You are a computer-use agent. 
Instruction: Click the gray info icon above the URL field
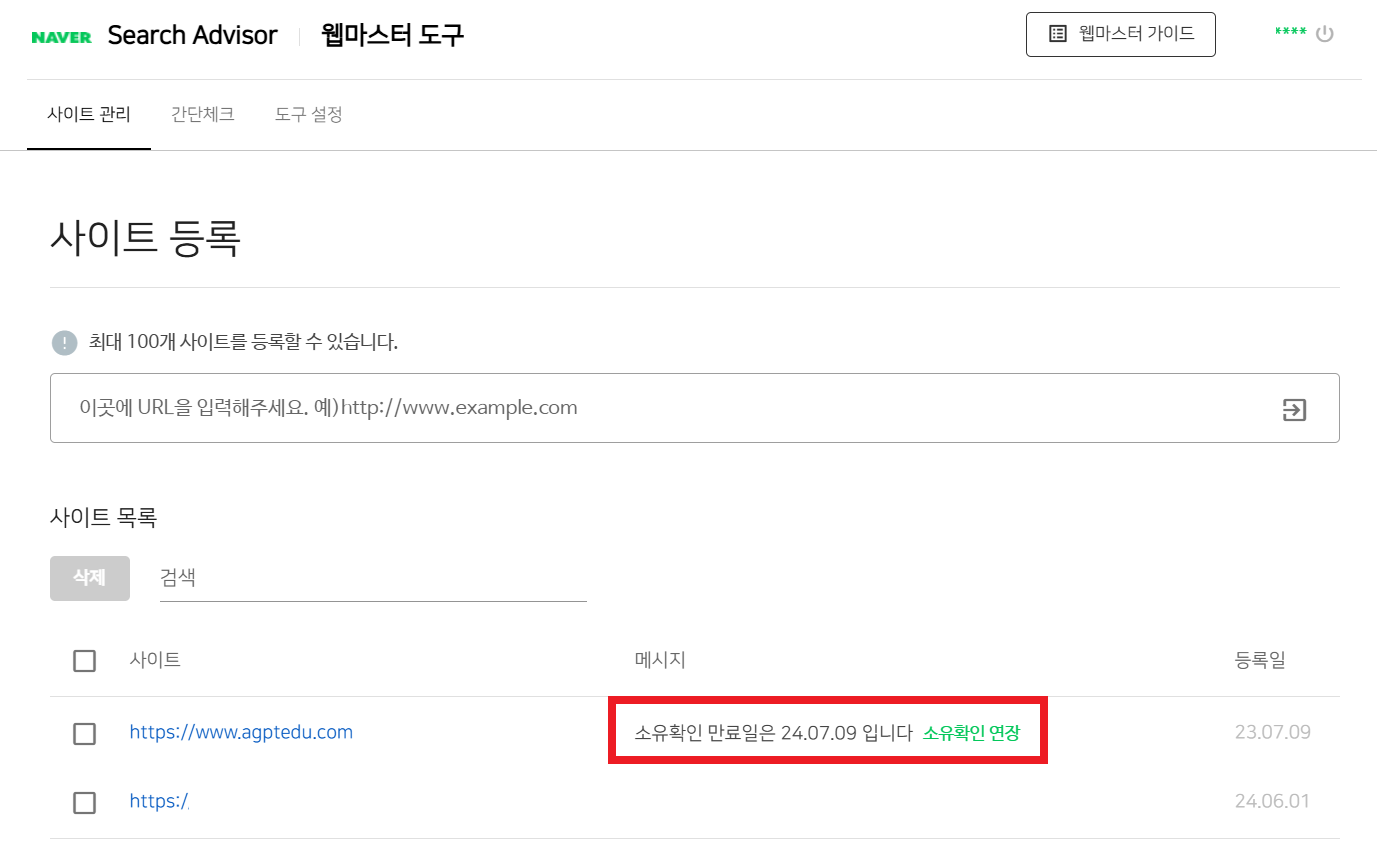(64, 343)
